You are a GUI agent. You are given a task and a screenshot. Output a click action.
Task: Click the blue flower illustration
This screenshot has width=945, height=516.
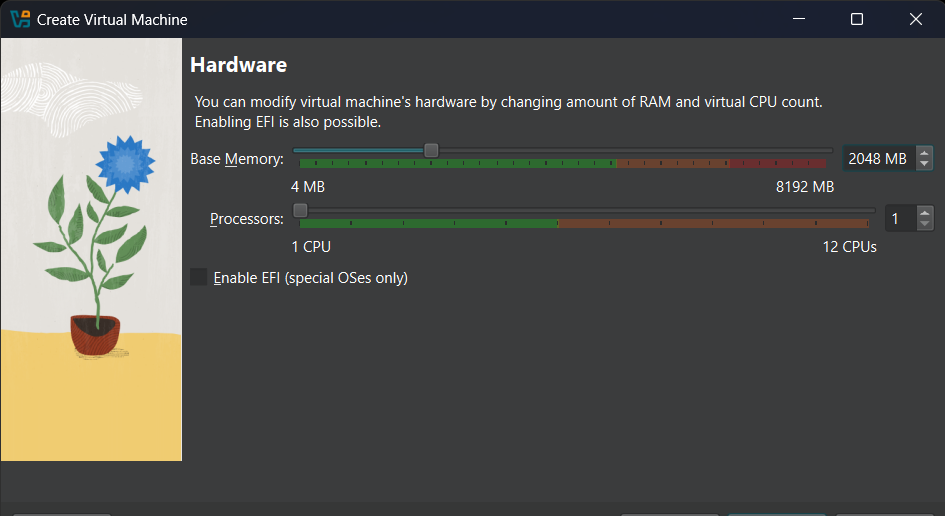tap(125, 164)
